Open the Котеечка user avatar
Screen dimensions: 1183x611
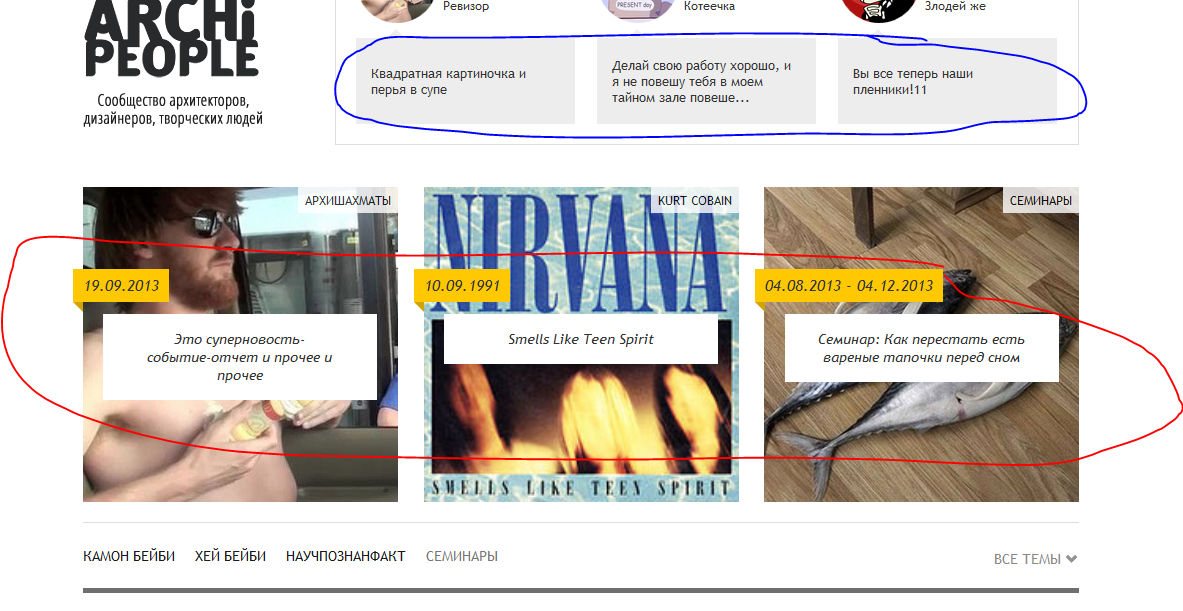coord(638,10)
